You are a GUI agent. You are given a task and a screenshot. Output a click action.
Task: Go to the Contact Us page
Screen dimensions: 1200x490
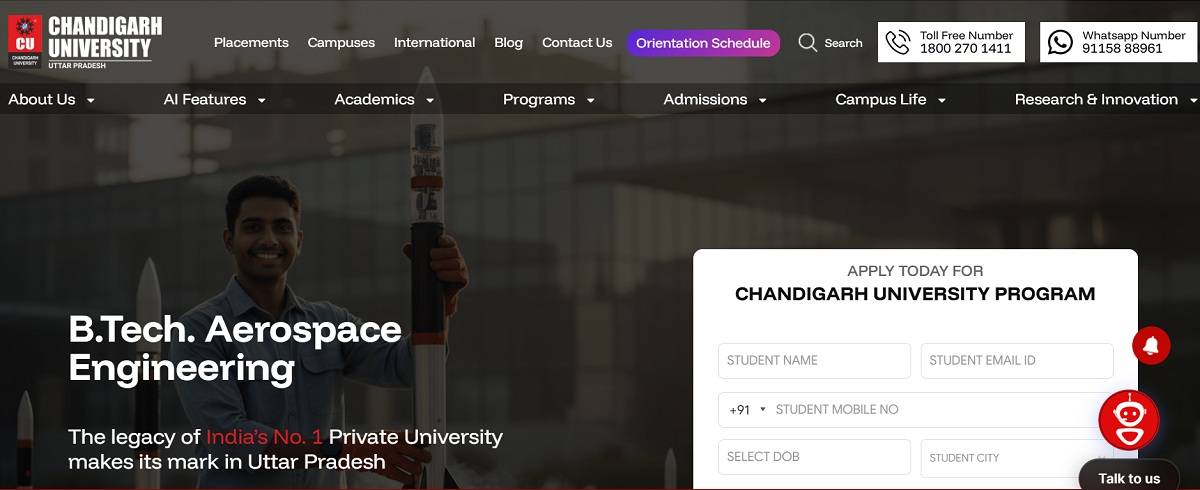[x=577, y=43]
